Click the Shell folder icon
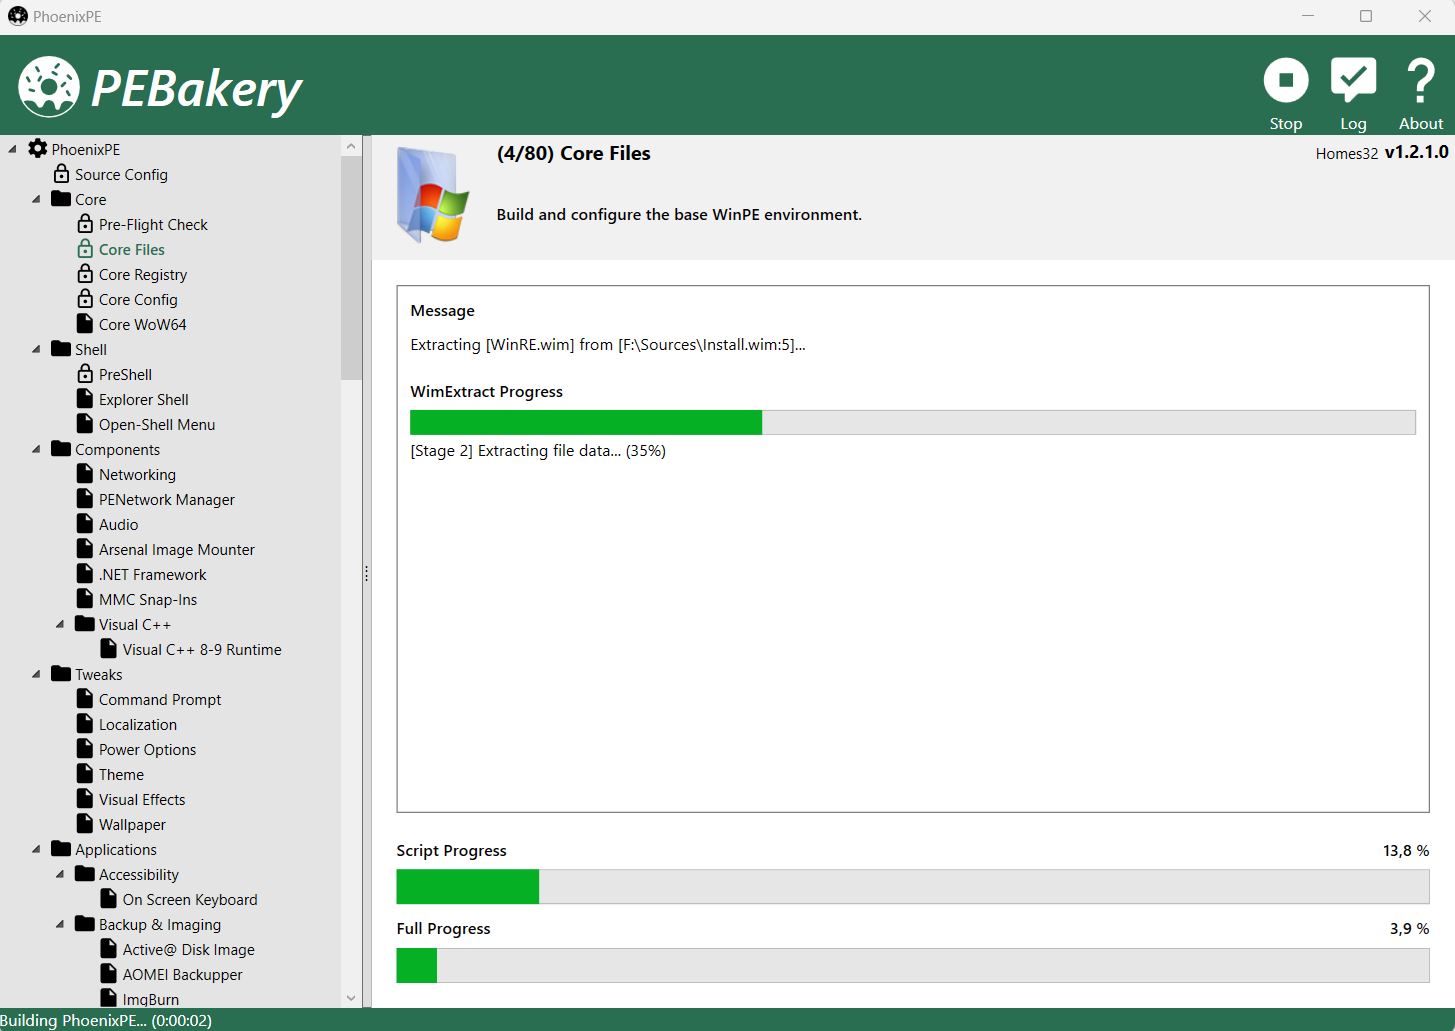 pyautogui.click(x=61, y=348)
